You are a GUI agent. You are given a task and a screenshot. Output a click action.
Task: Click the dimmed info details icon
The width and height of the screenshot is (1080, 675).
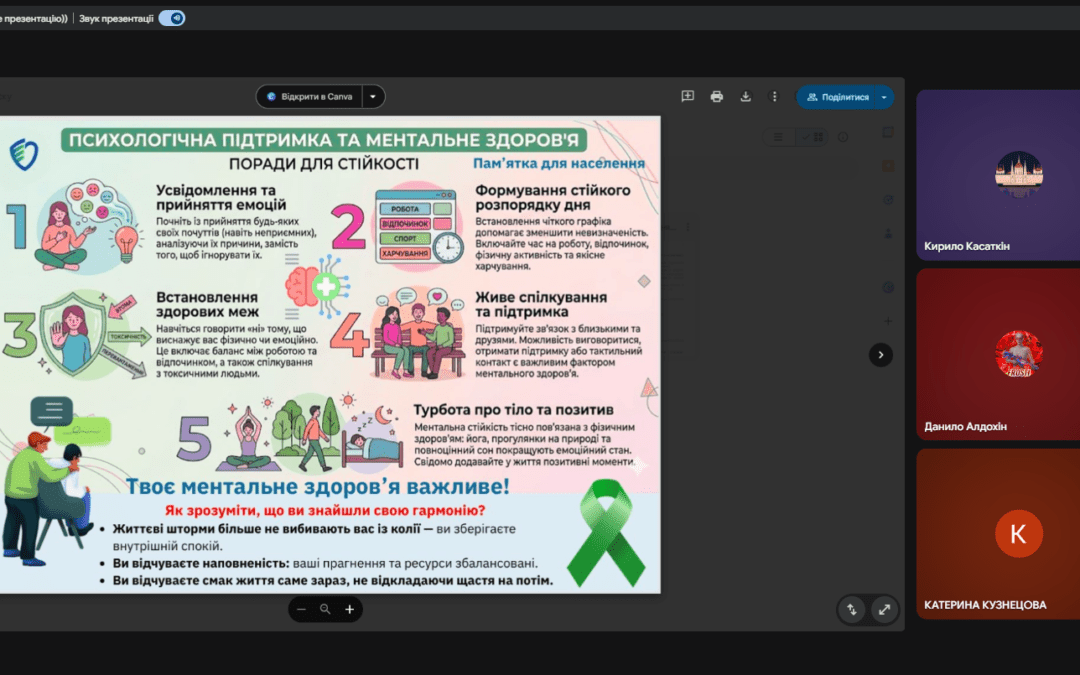coord(843,137)
